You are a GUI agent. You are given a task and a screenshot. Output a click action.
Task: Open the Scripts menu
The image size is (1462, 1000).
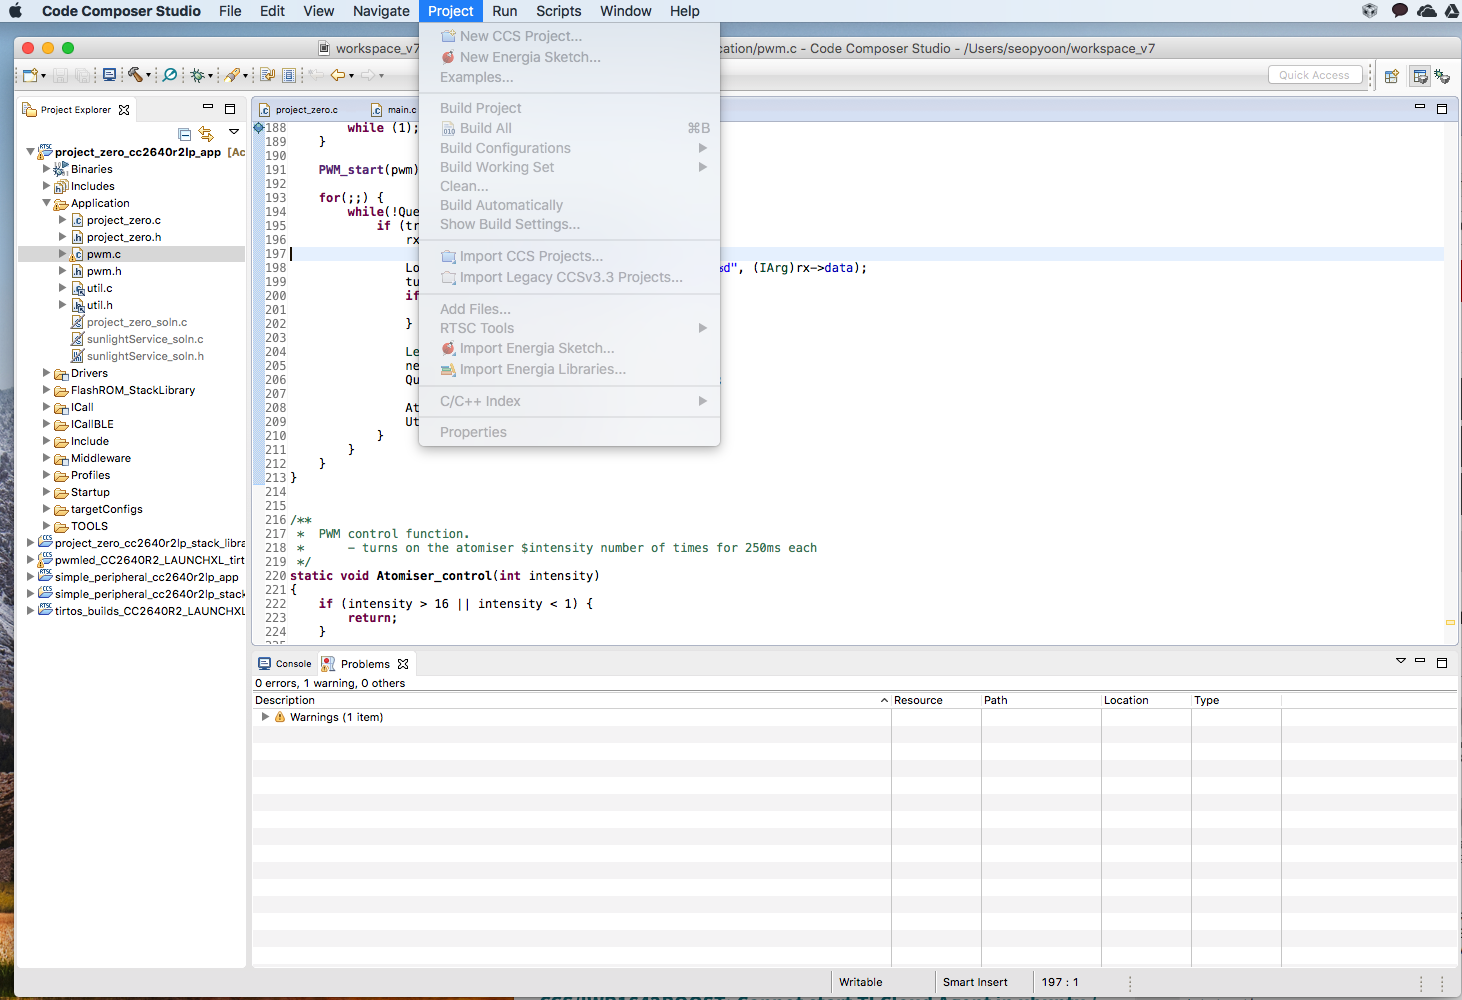558,11
